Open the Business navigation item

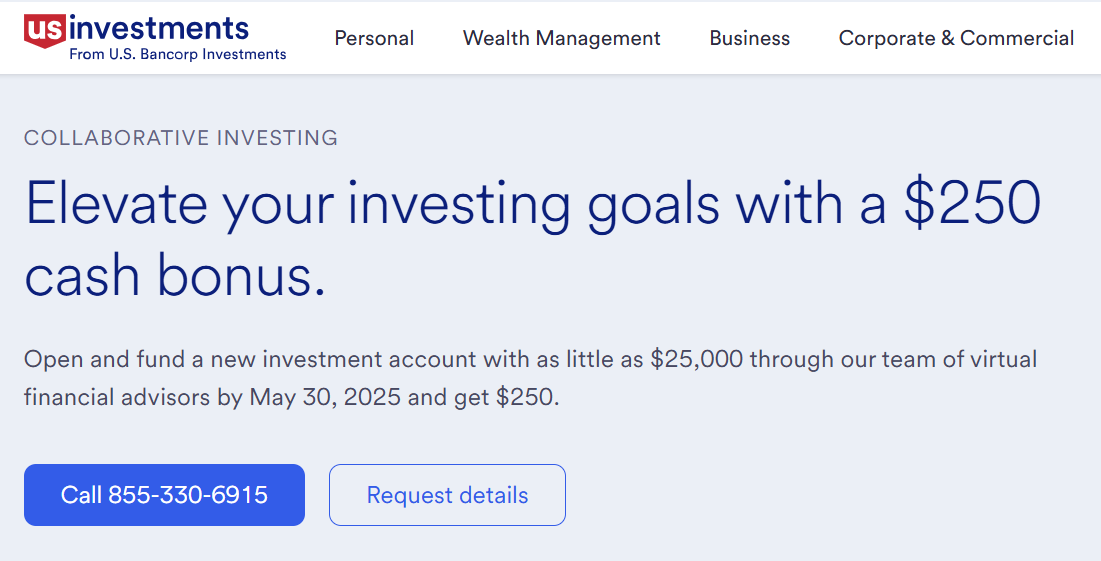(749, 38)
